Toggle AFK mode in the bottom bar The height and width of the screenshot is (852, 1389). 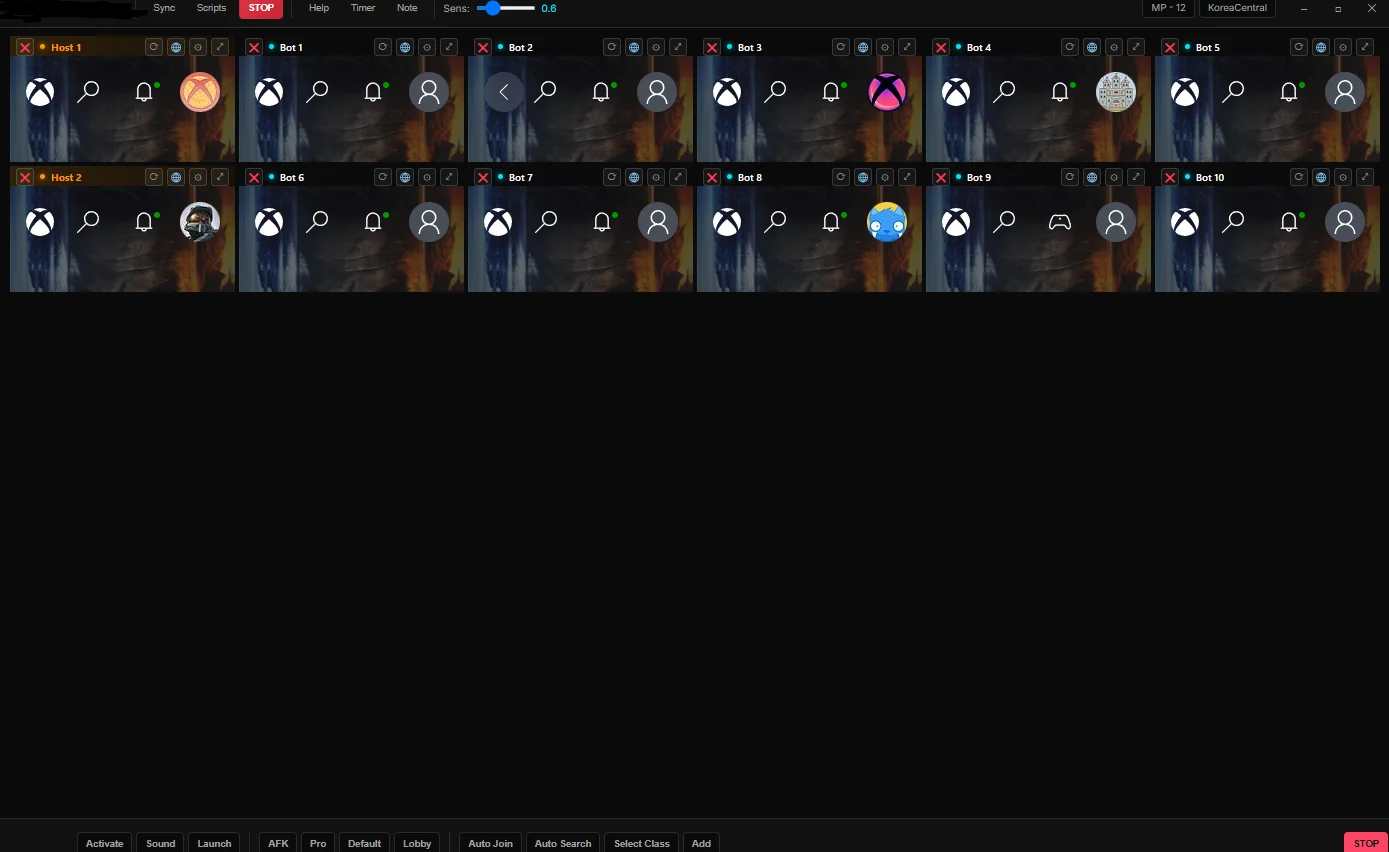(278, 843)
